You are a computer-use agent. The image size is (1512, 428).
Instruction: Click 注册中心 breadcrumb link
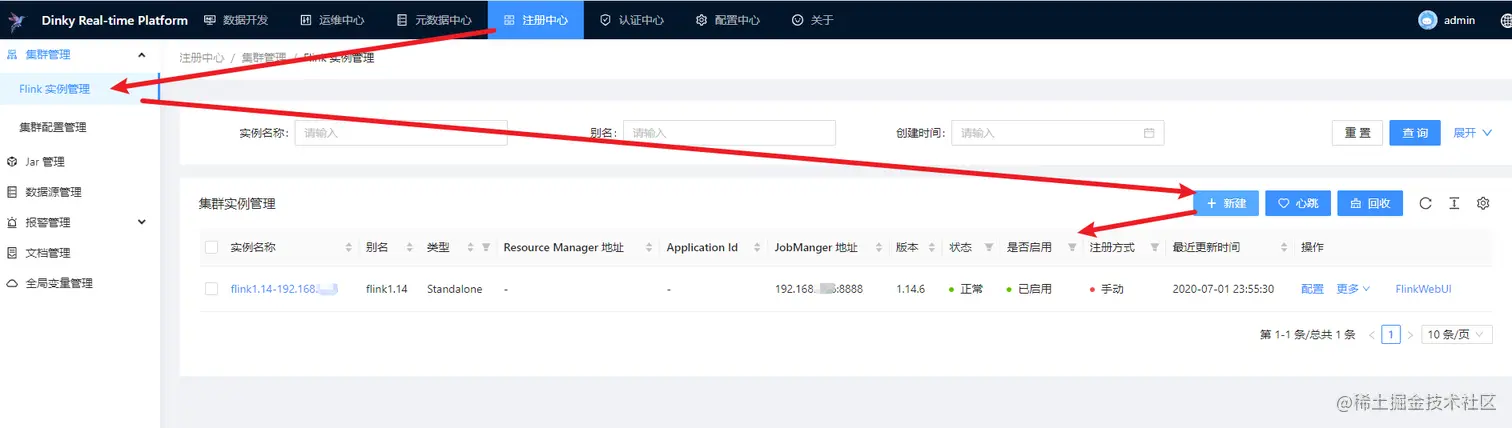pyautogui.click(x=202, y=58)
